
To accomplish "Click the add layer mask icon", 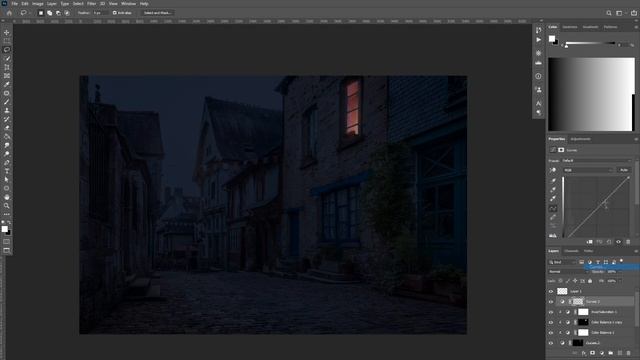I will (593, 353).
